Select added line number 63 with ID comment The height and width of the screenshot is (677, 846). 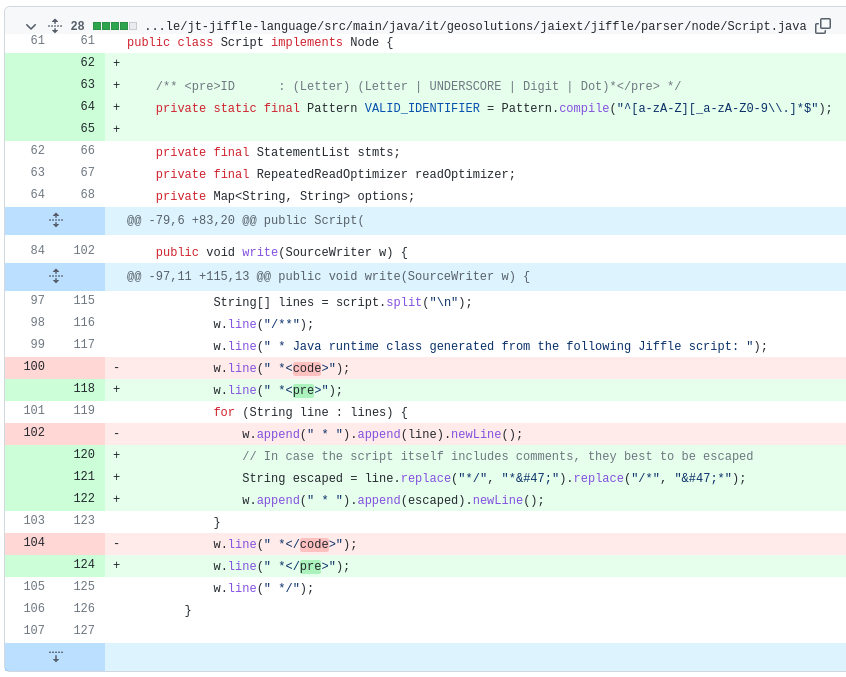click(87, 85)
